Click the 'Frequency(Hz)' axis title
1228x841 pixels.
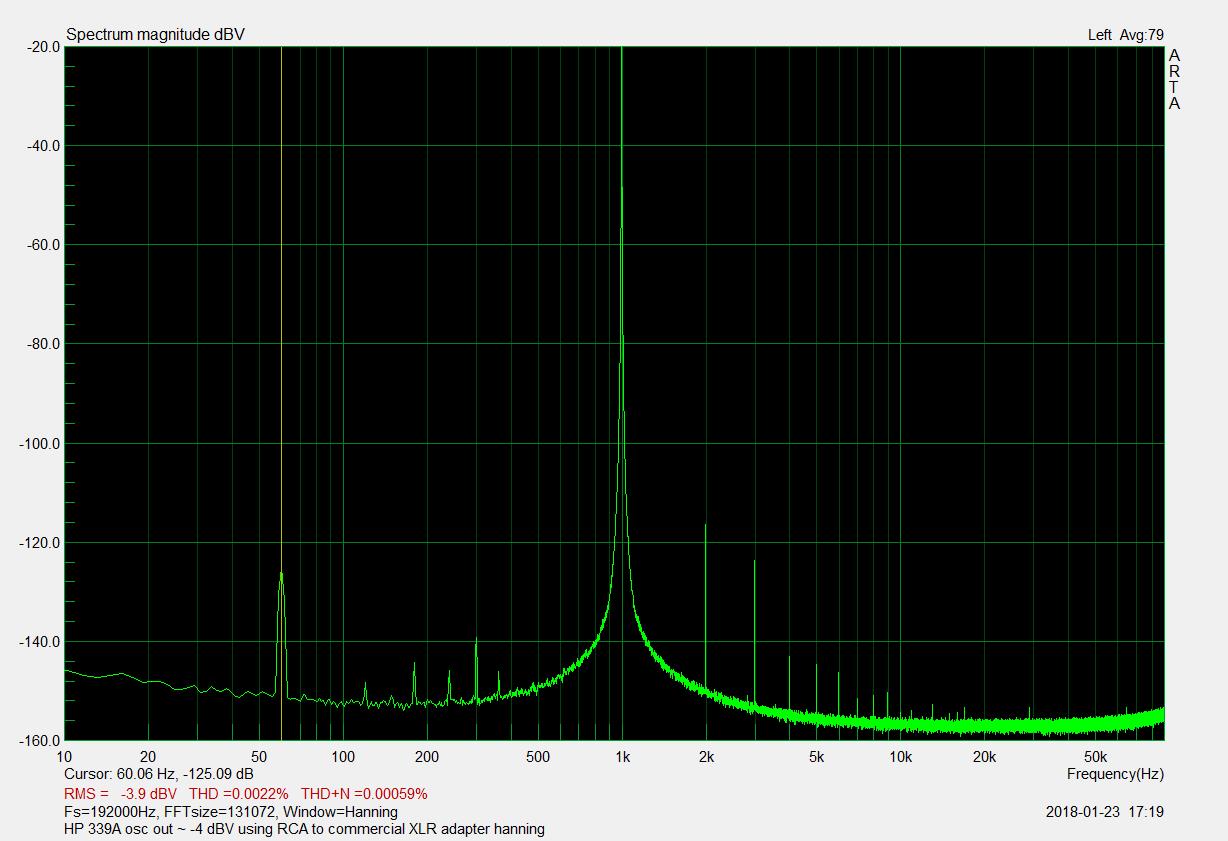[1115, 774]
